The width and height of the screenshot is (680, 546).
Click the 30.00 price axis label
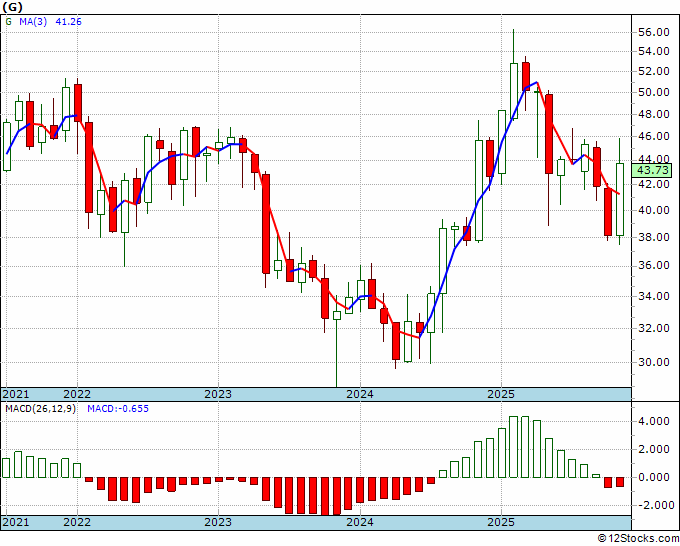[654, 362]
